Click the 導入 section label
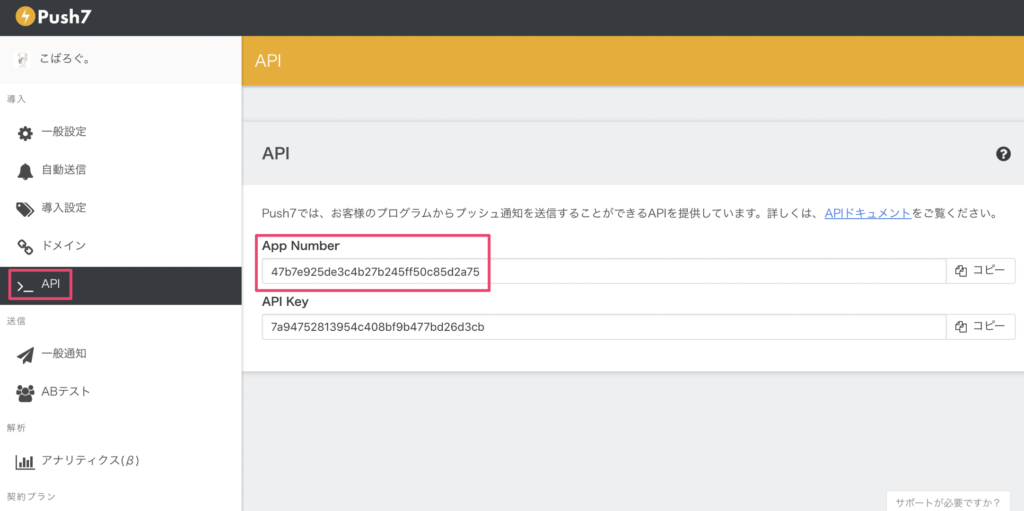Viewport: 1024px width, 511px height. (x=16, y=99)
